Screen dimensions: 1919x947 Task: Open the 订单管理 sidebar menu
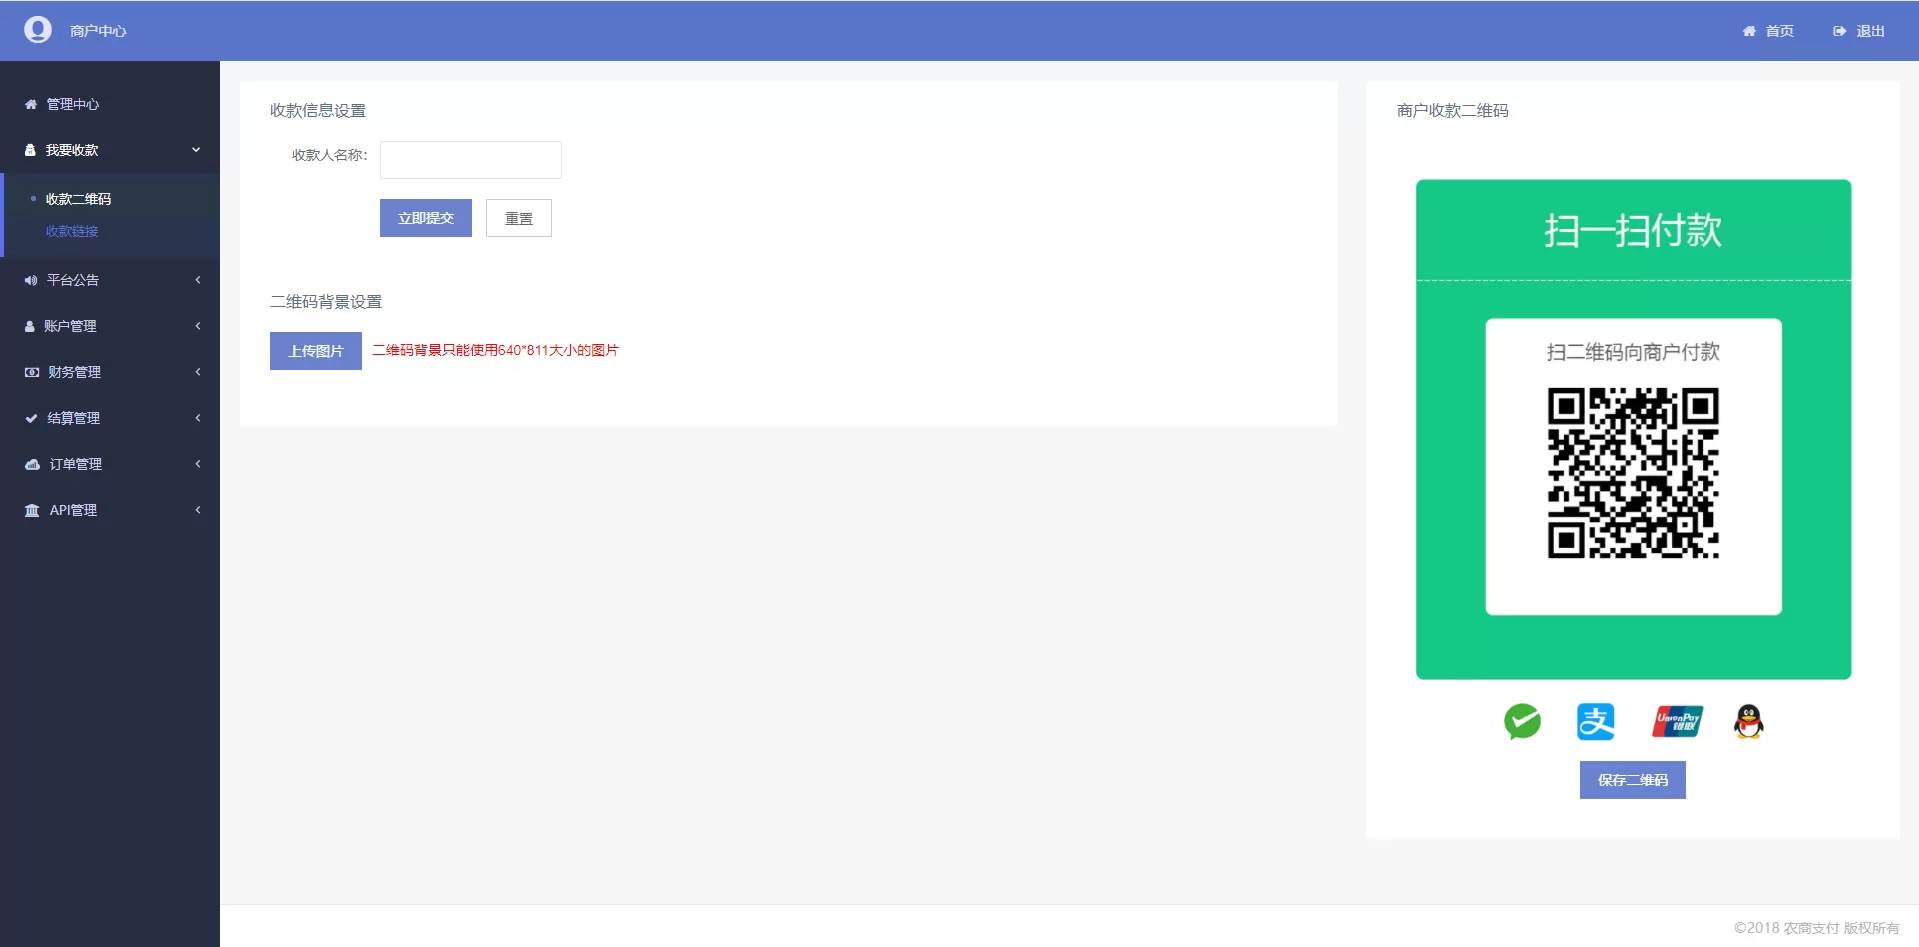pos(76,464)
